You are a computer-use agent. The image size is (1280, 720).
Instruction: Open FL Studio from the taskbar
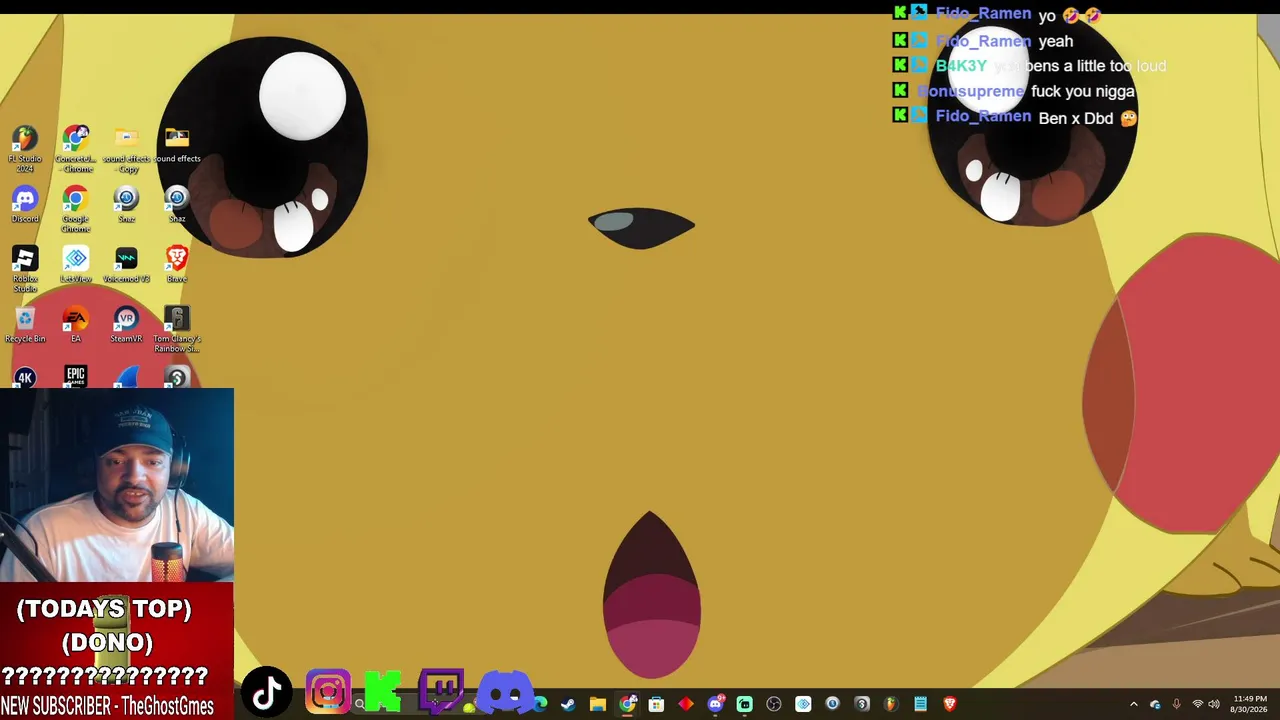pos(891,704)
